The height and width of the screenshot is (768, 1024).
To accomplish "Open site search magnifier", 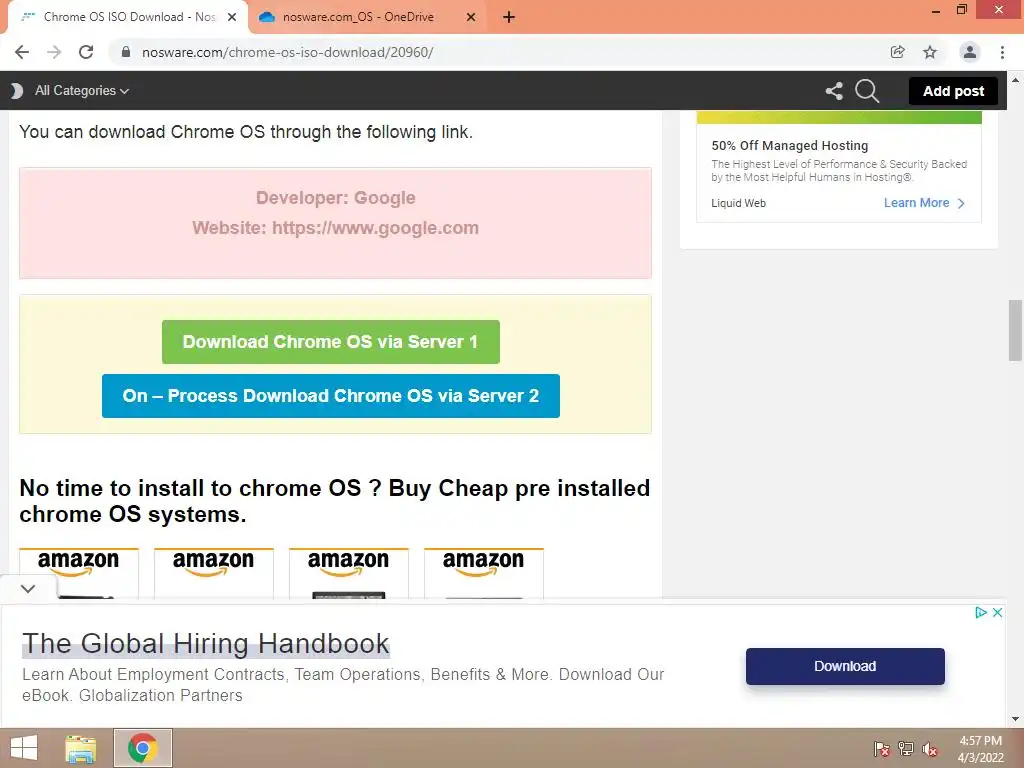I will point(867,91).
